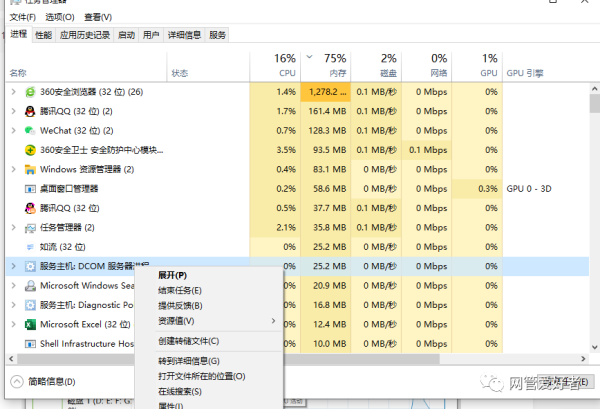
Task: Click the 任务管理器 (2) process icon
Action: click(x=30, y=228)
